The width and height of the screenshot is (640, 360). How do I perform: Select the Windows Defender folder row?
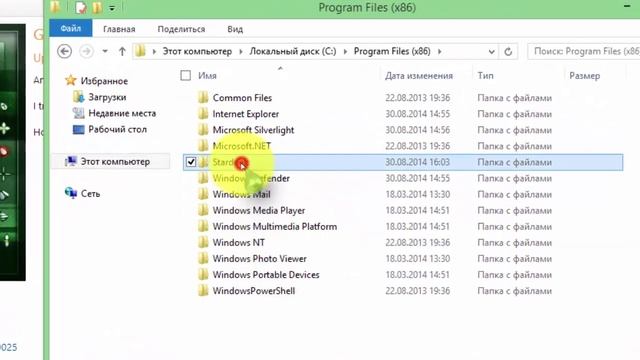pos(403,178)
